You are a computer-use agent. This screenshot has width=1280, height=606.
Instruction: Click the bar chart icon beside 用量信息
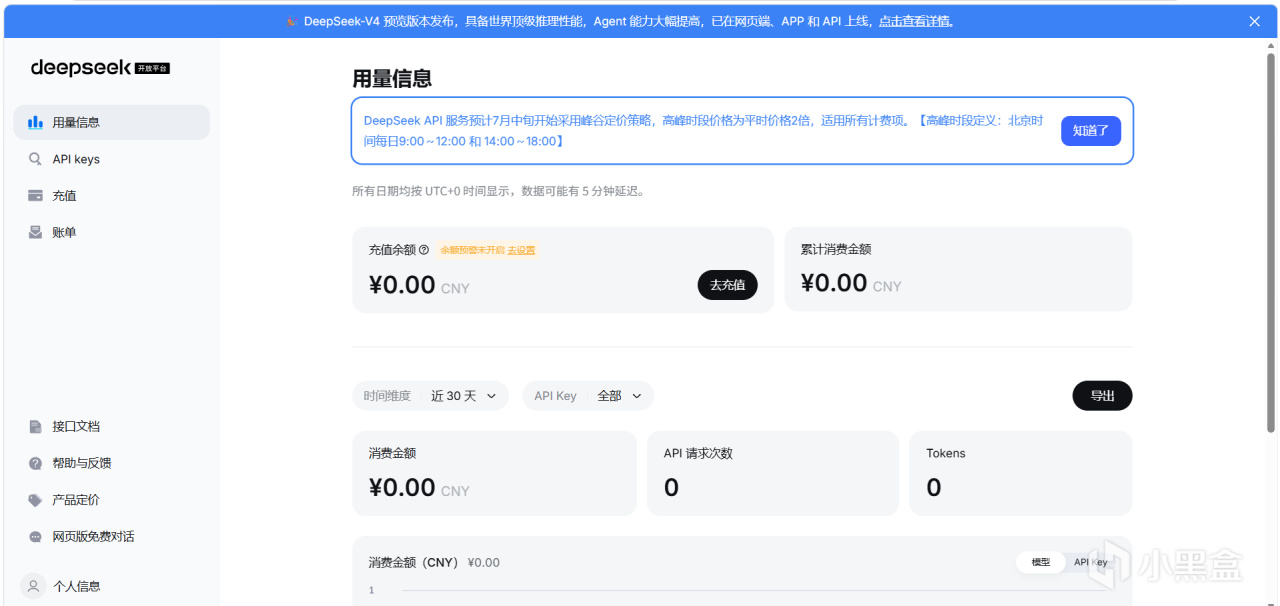[35, 122]
